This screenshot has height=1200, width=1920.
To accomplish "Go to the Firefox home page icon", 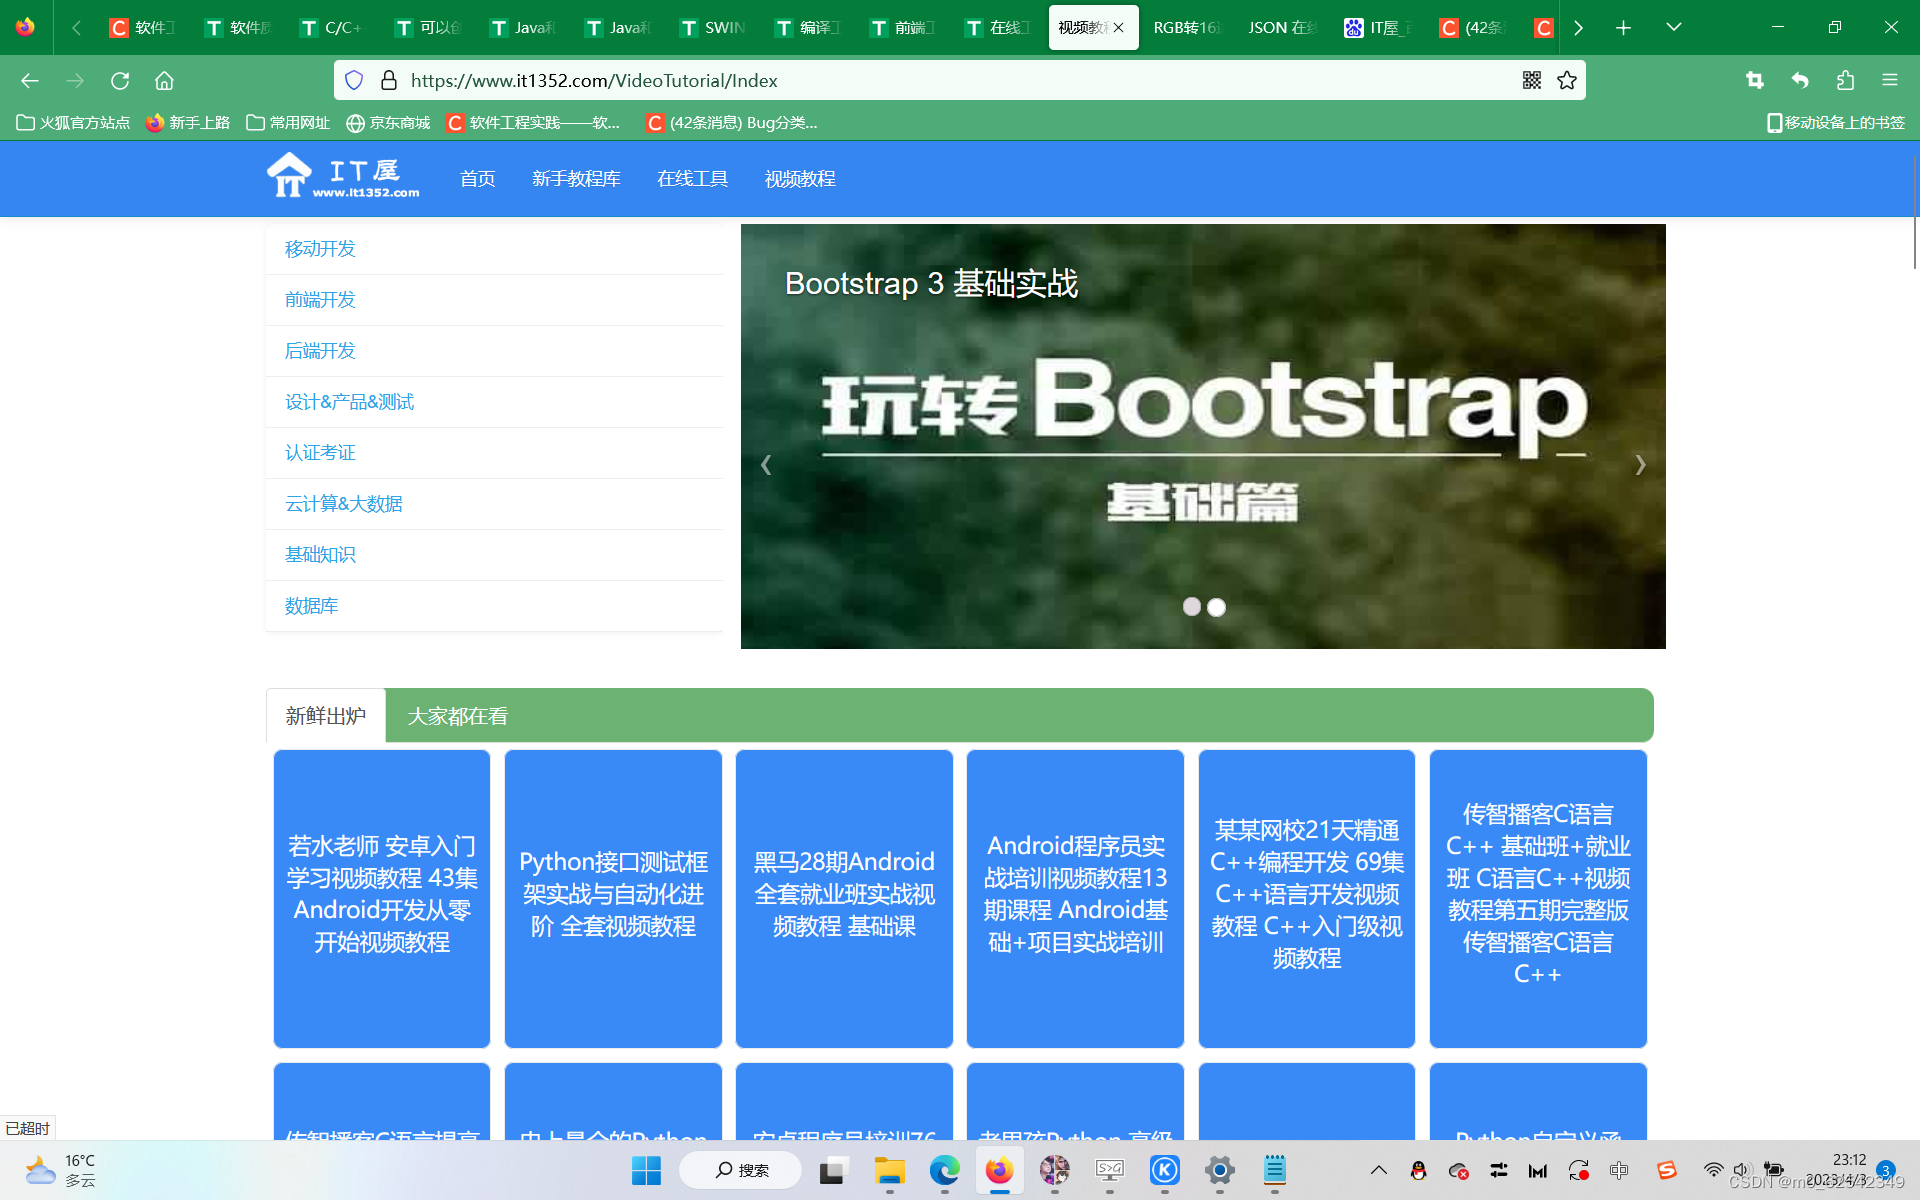I will 164,80.
